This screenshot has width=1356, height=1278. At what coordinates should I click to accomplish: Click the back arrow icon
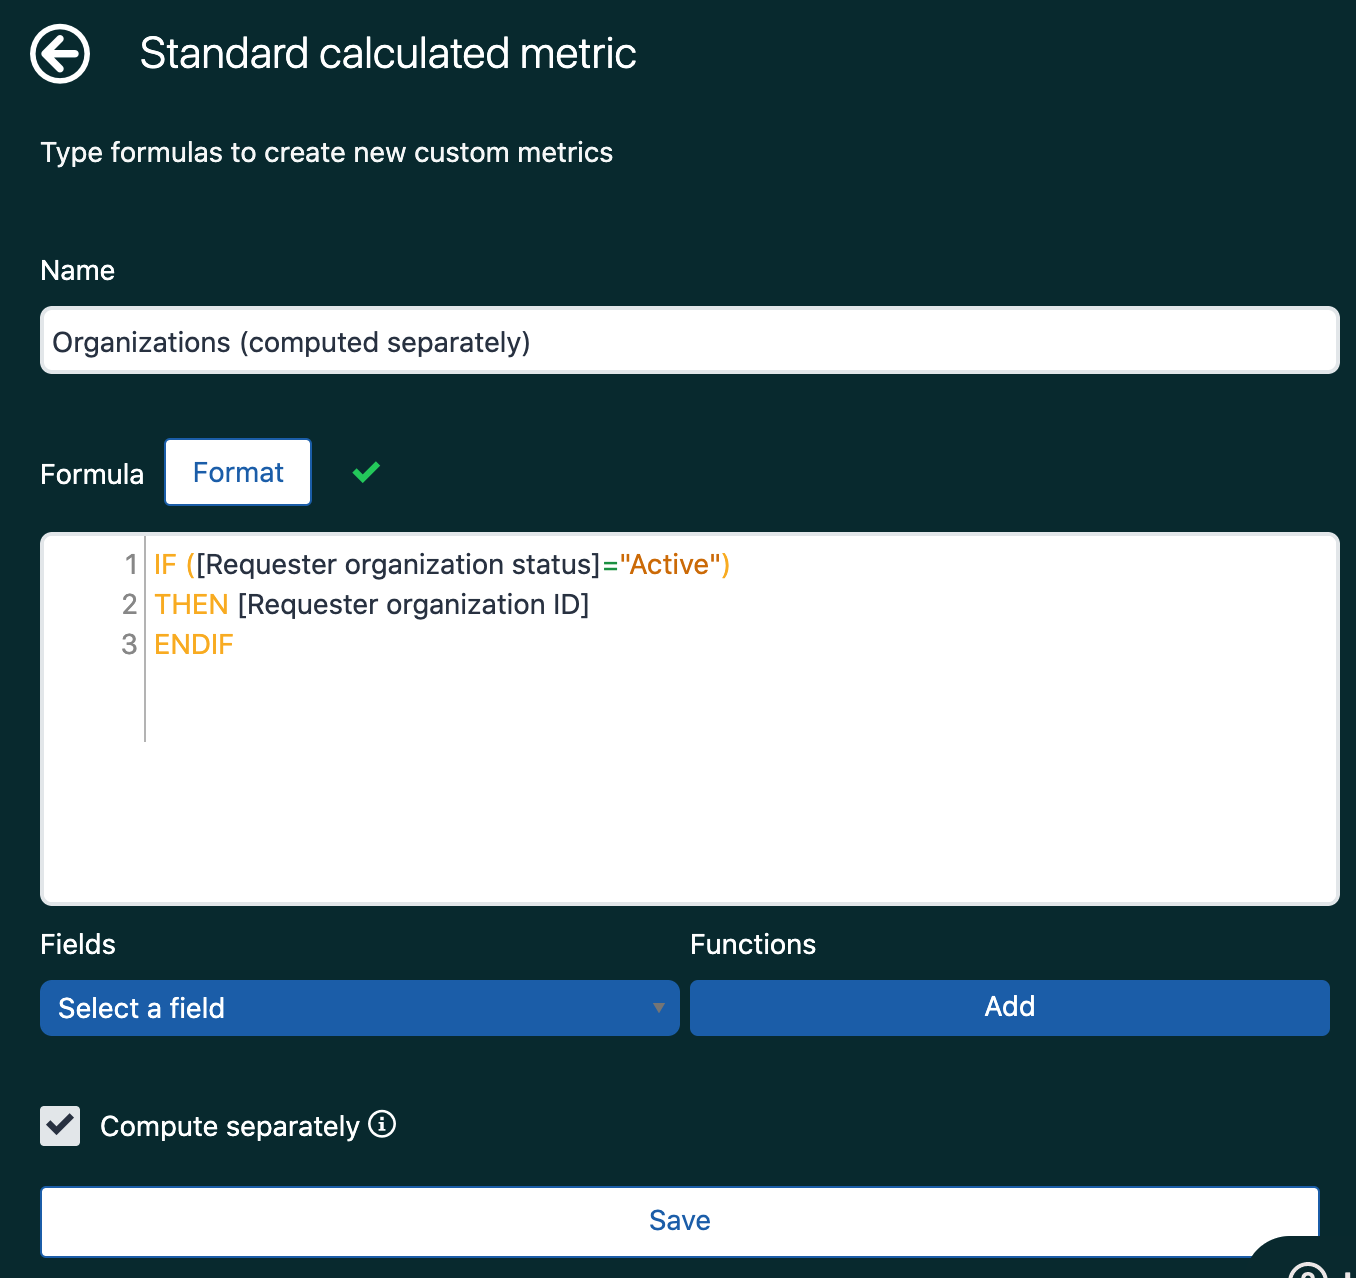coord(60,54)
